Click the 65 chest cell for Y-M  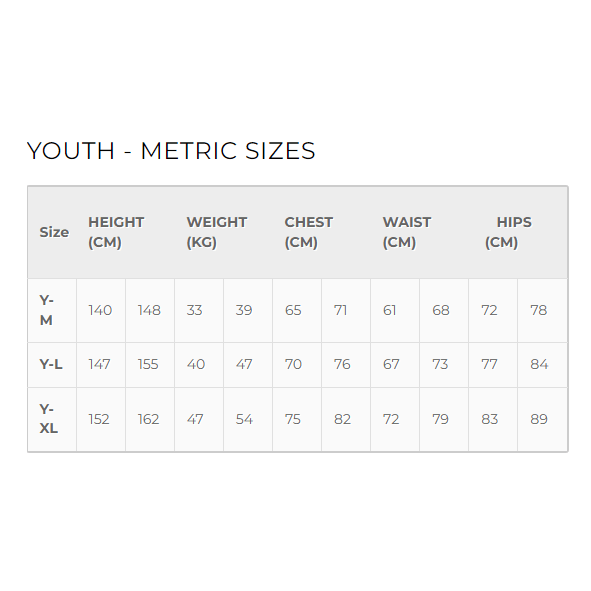[x=293, y=310]
